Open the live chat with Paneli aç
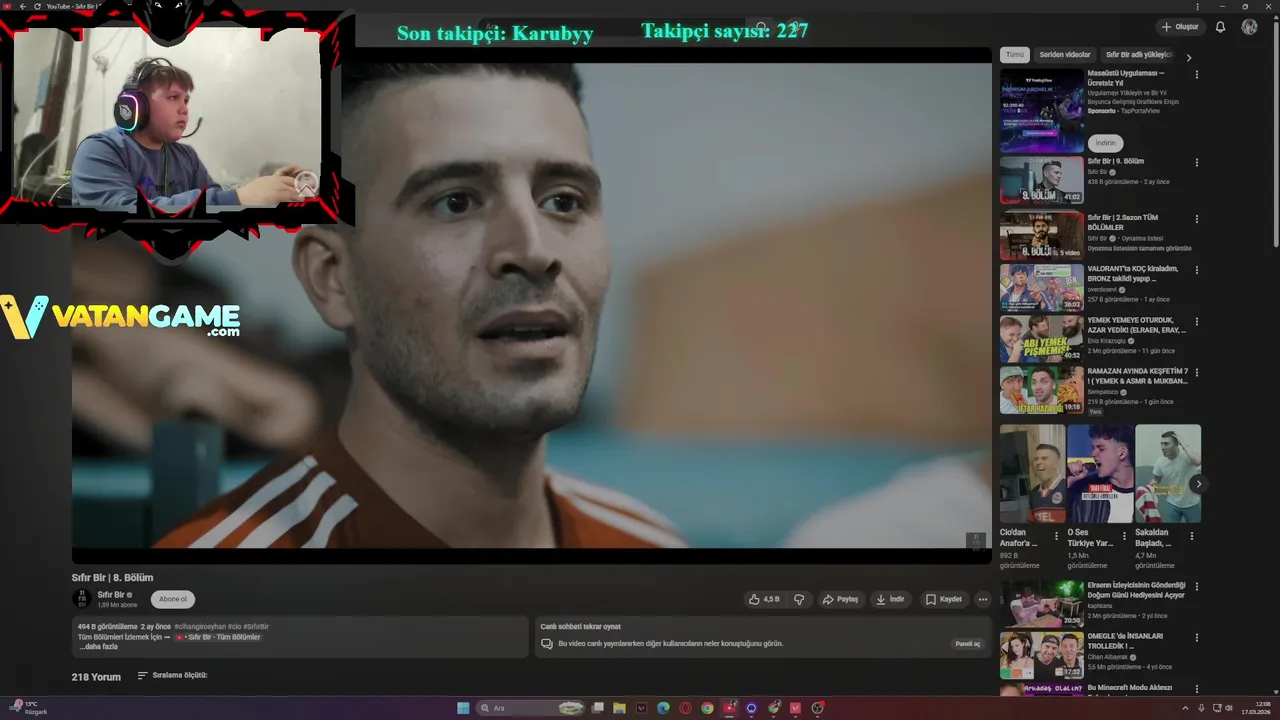1280x720 pixels. 968,644
